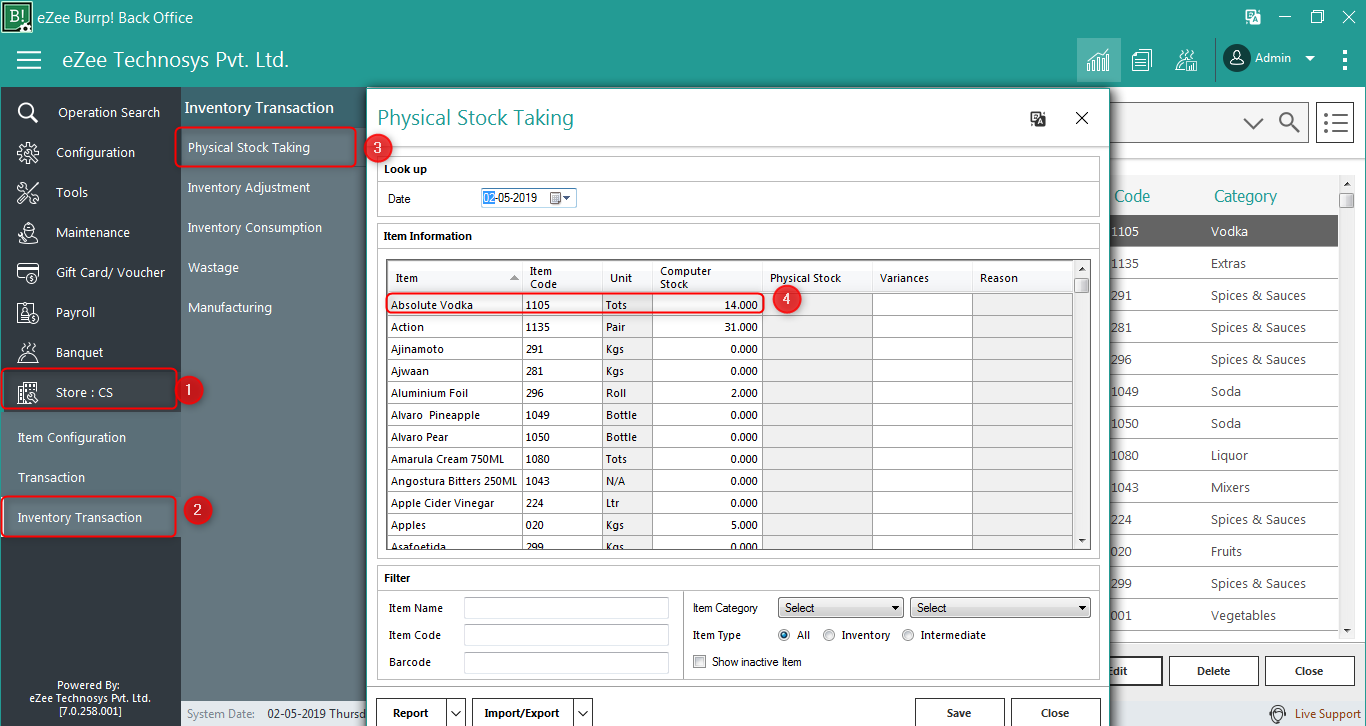Click the Store building icon

coord(28,393)
